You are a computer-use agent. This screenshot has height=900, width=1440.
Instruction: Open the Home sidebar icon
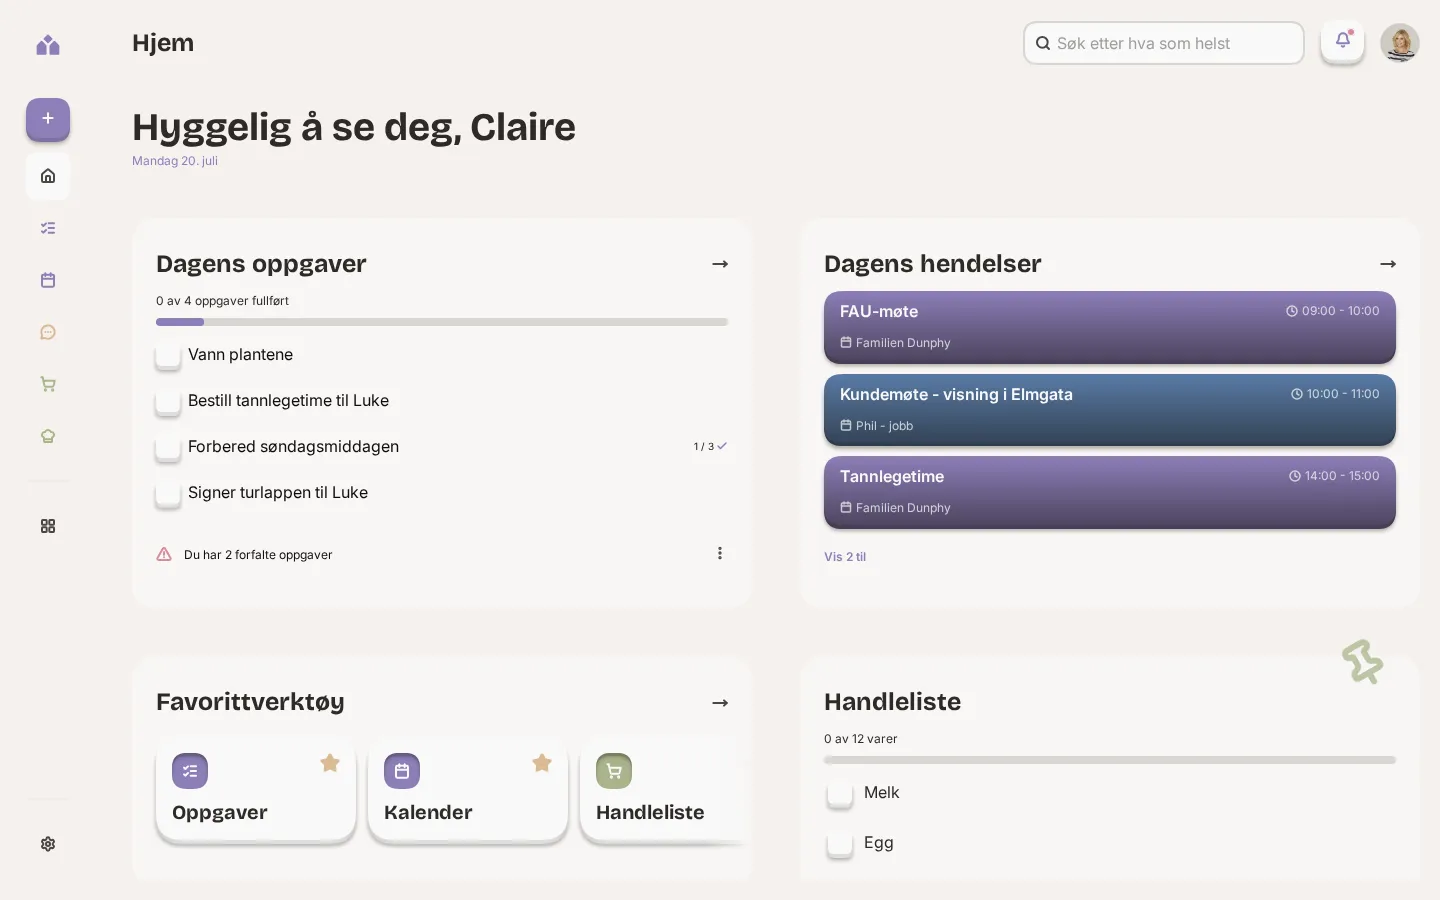coord(48,176)
